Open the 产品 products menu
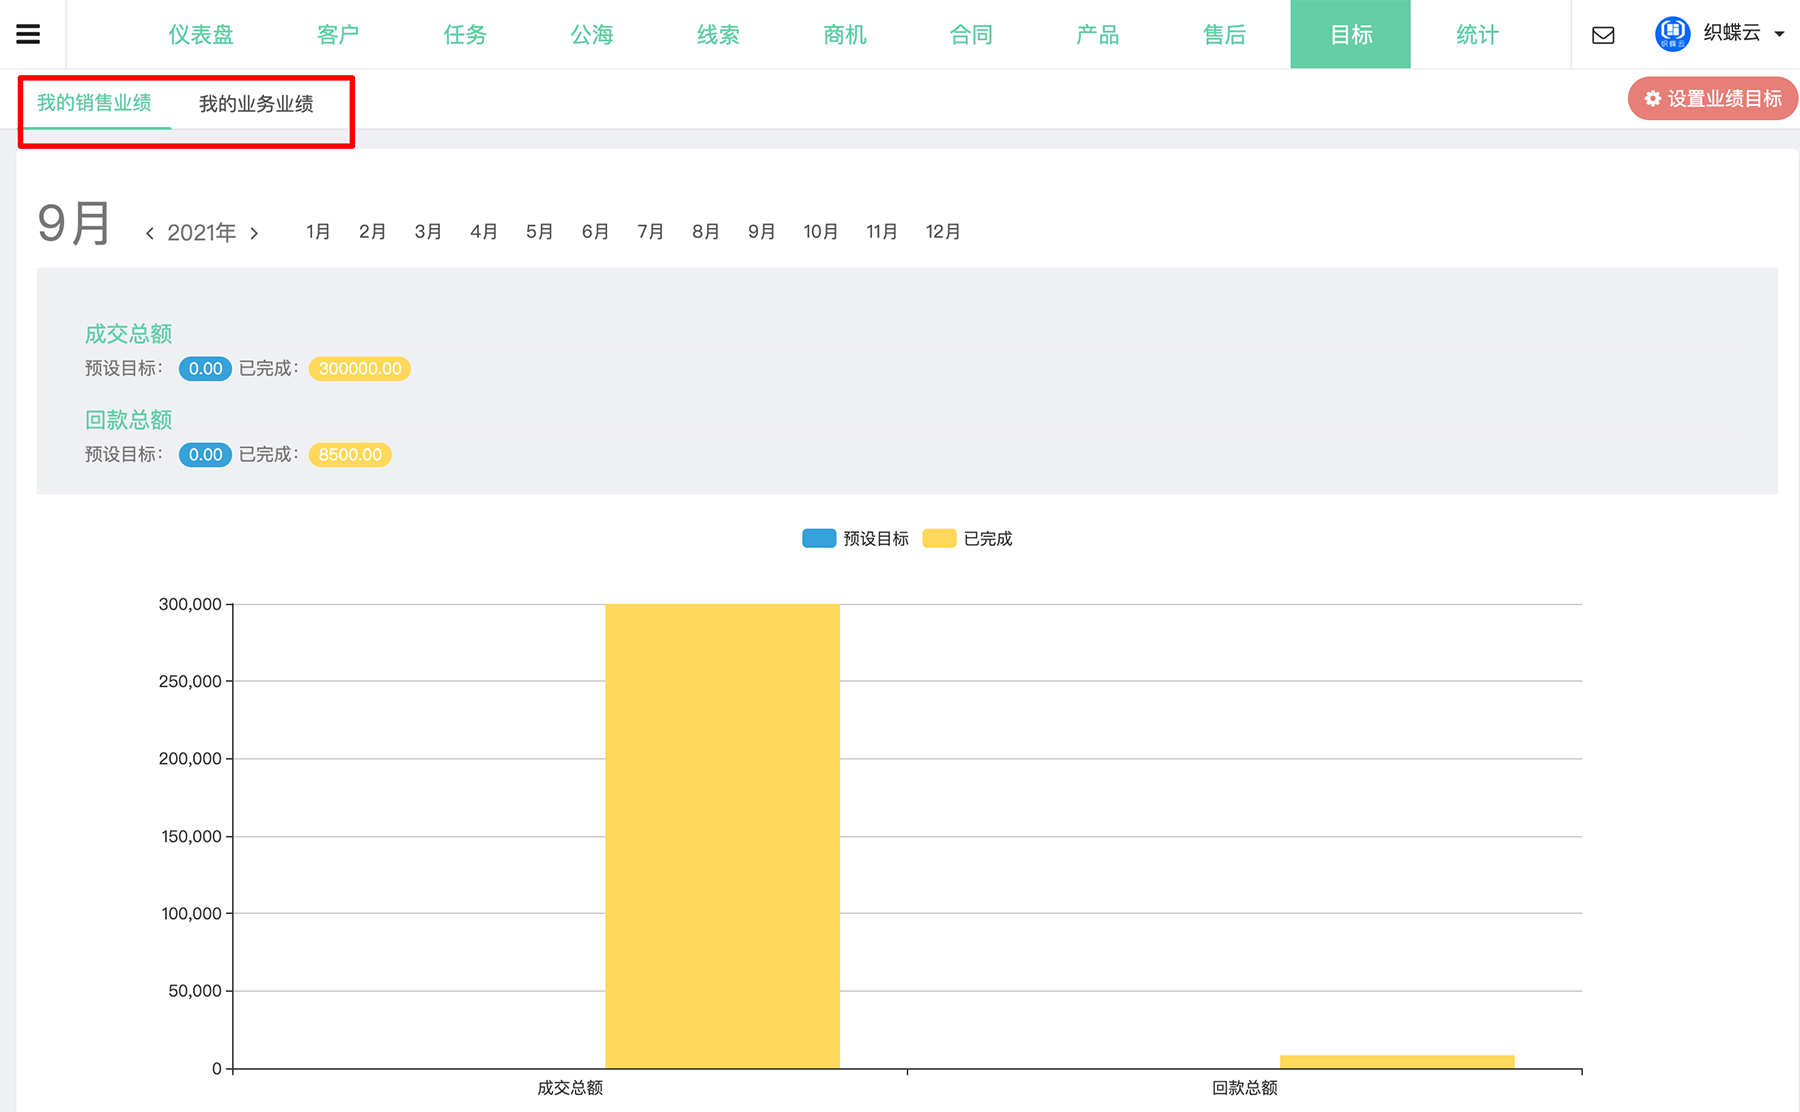 coord(1098,34)
